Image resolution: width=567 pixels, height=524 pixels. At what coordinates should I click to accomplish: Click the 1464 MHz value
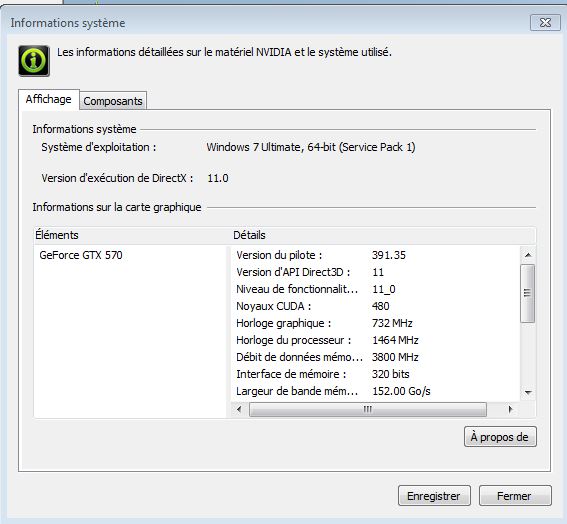point(395,340)
